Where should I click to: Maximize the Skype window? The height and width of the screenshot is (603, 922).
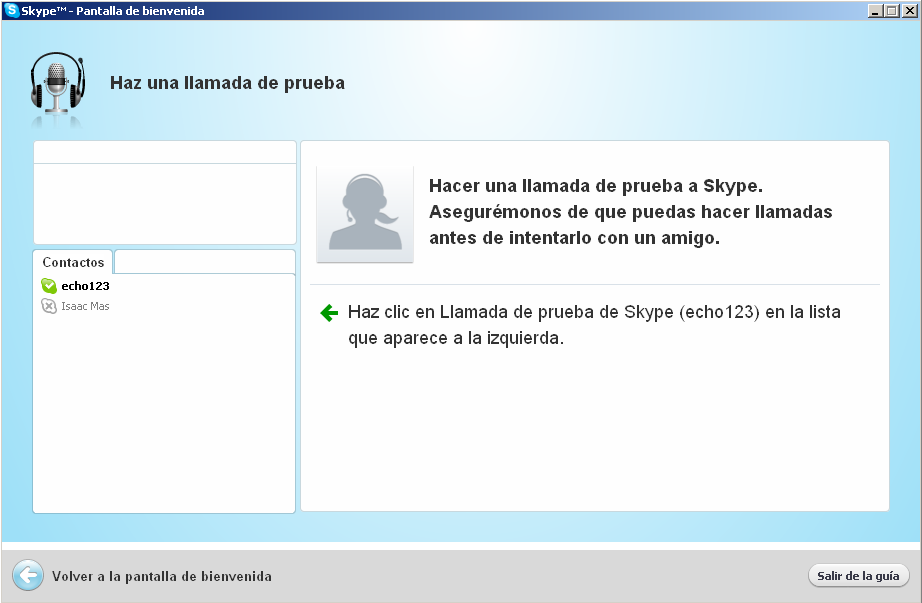point(892,11)
